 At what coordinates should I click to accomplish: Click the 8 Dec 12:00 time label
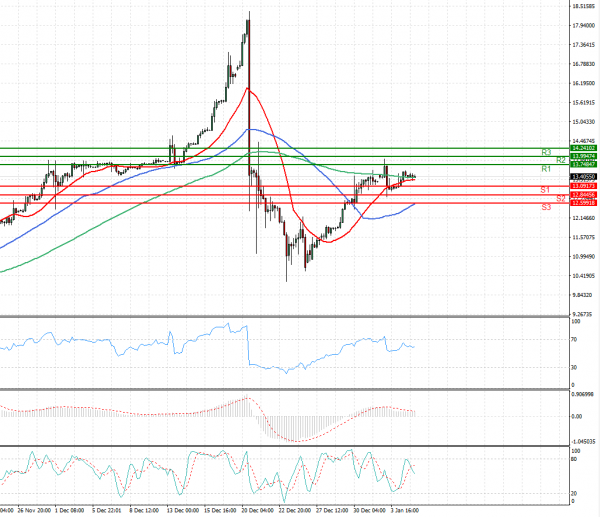pyautogui.click(x=144, y=510)
